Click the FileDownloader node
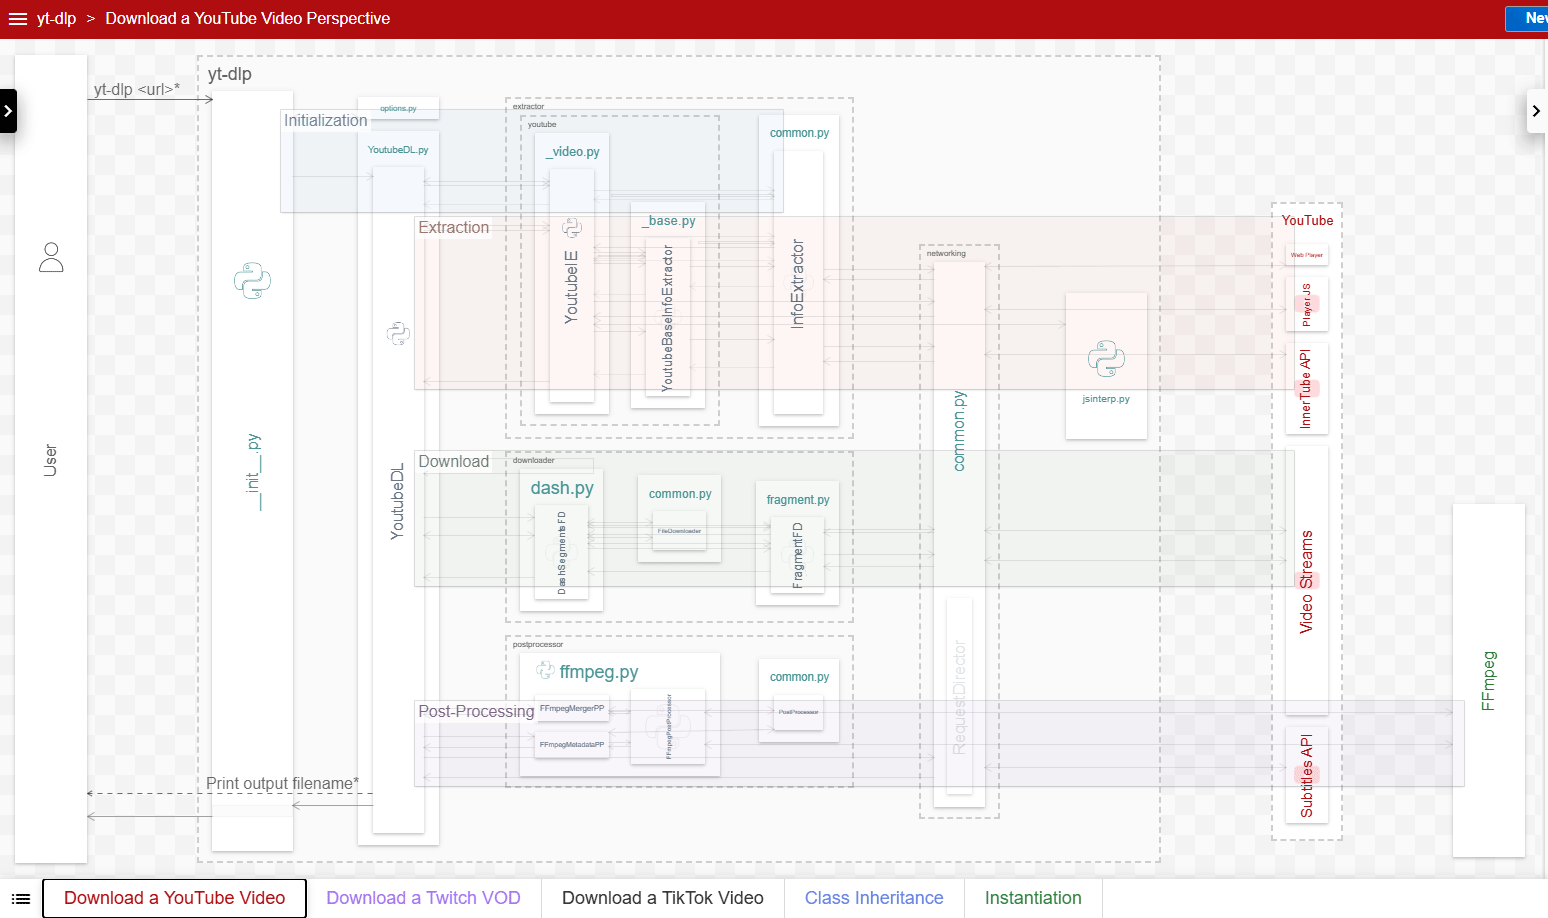The height and width of the screenshot is (918, 1548). point(679,531)
